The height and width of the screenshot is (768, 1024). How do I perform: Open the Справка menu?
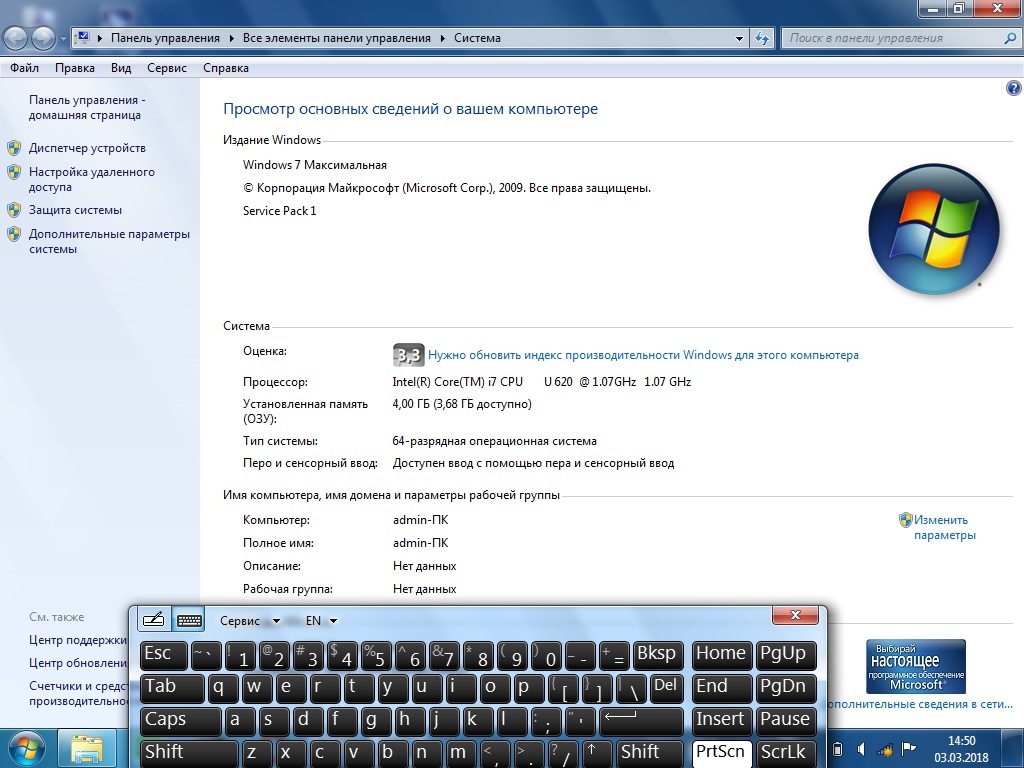point(226,68)
